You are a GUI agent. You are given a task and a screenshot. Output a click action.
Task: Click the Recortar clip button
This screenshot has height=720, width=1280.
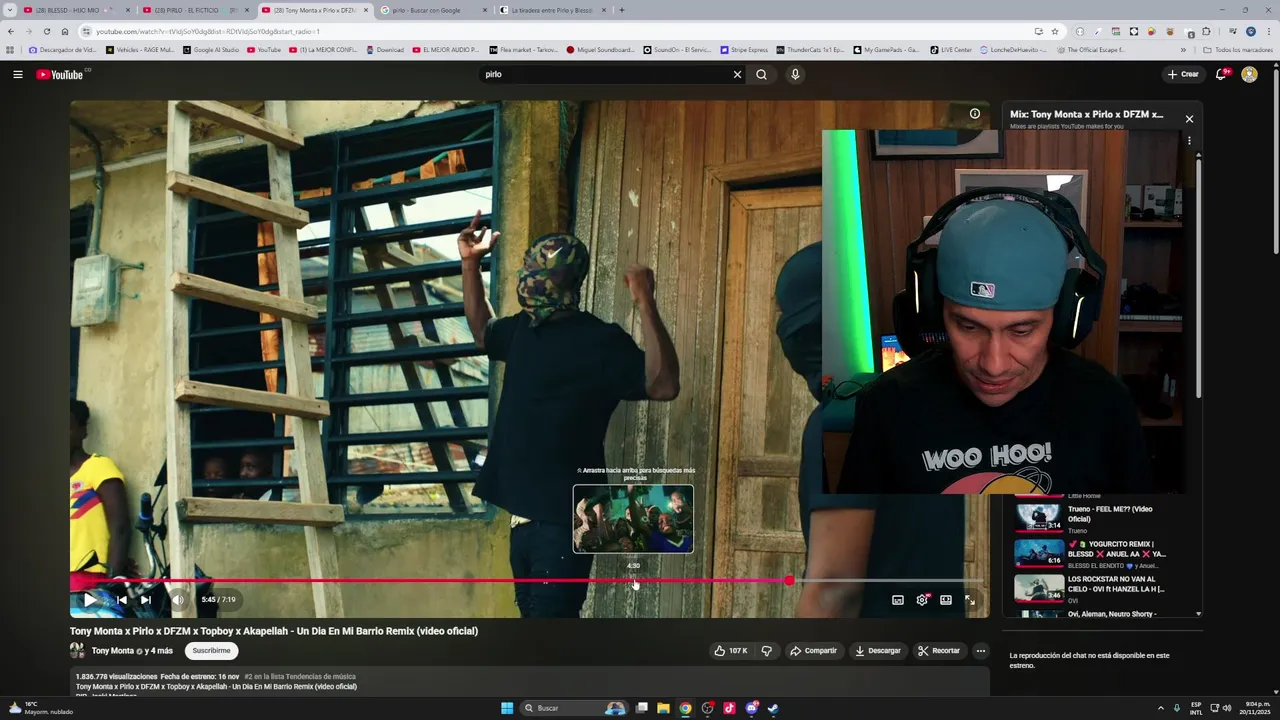pyautogui.click(x=939, y=651)
